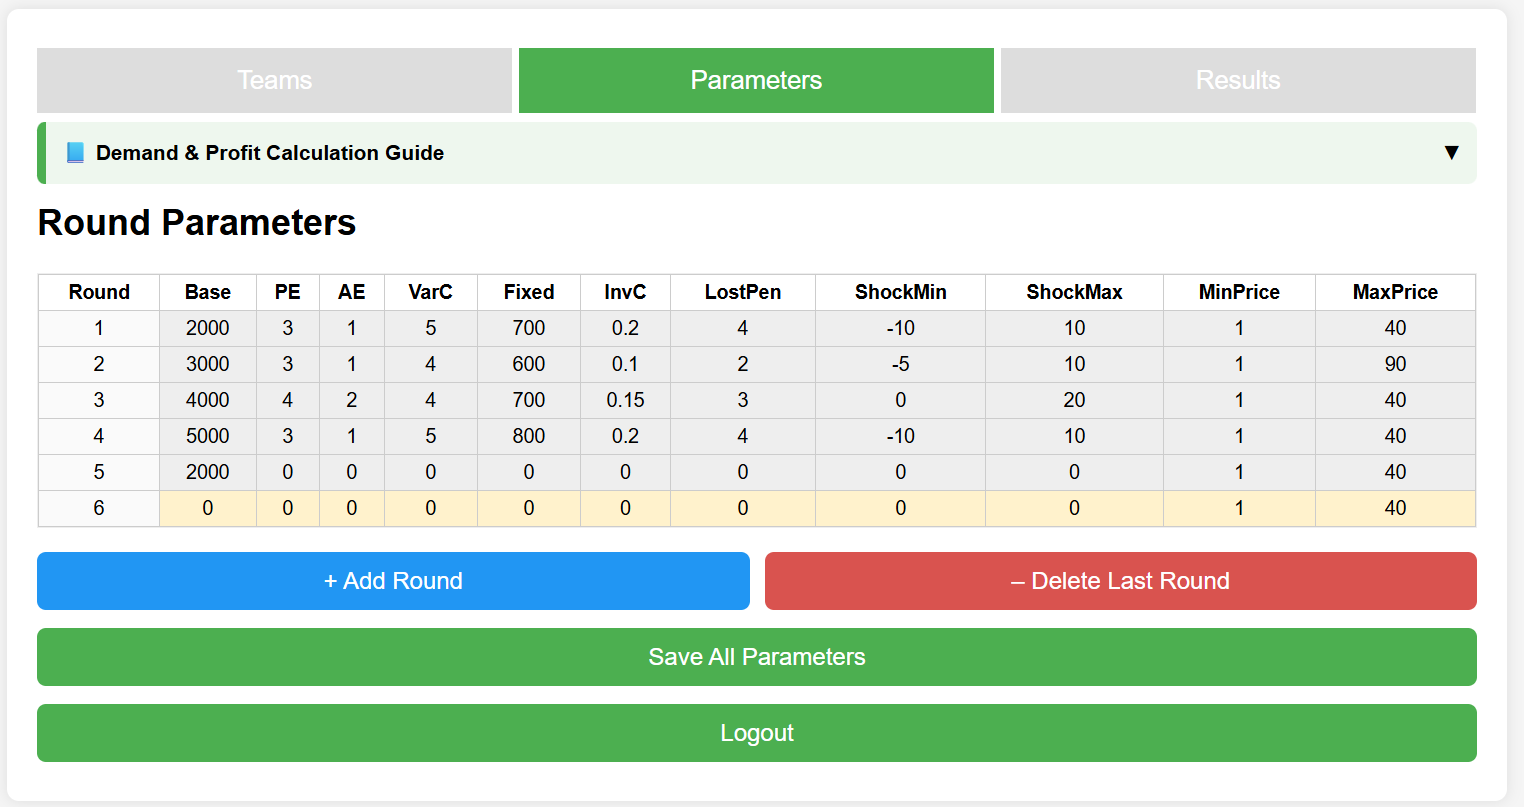Click the ShockMax field for round 6

click(1074, 508)
